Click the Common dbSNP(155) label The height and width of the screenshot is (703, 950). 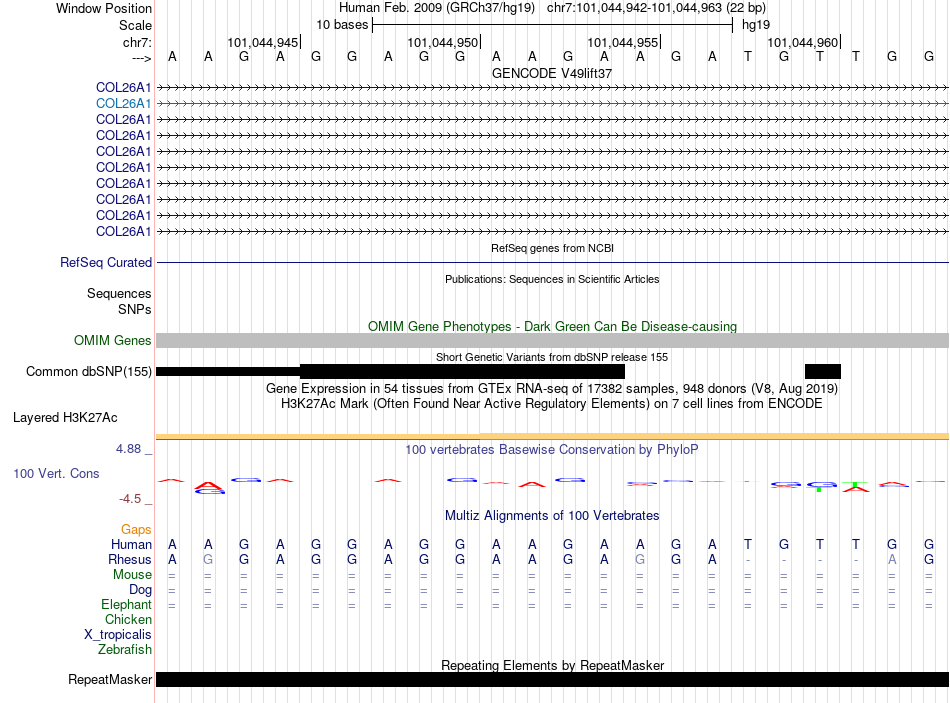point(89,371)
